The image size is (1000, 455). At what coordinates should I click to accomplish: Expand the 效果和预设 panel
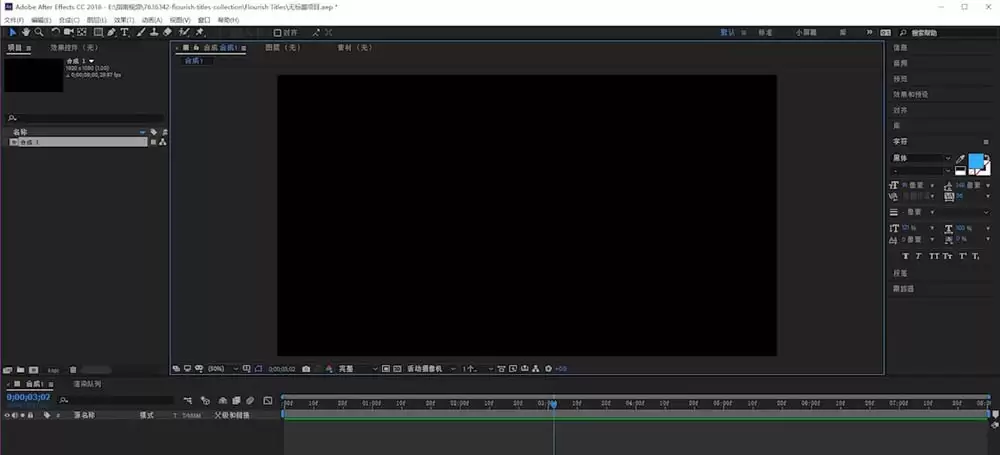coord(910,94)
